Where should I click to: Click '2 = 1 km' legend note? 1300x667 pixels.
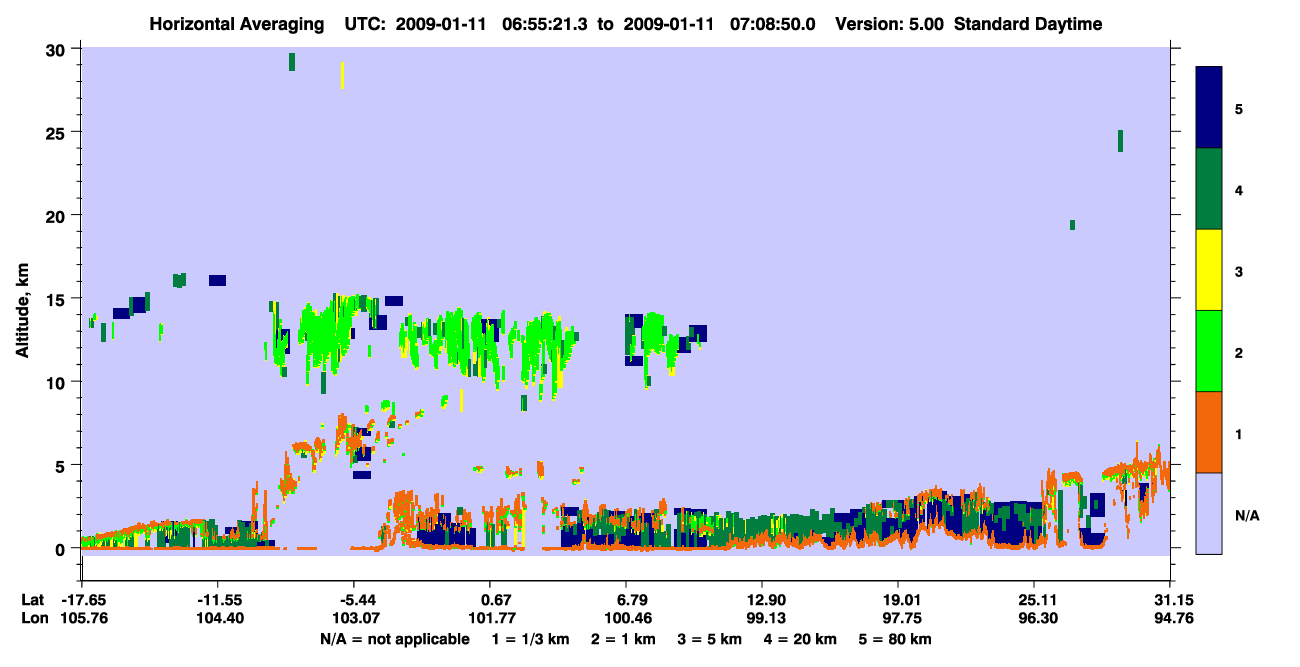click(626, 639)
